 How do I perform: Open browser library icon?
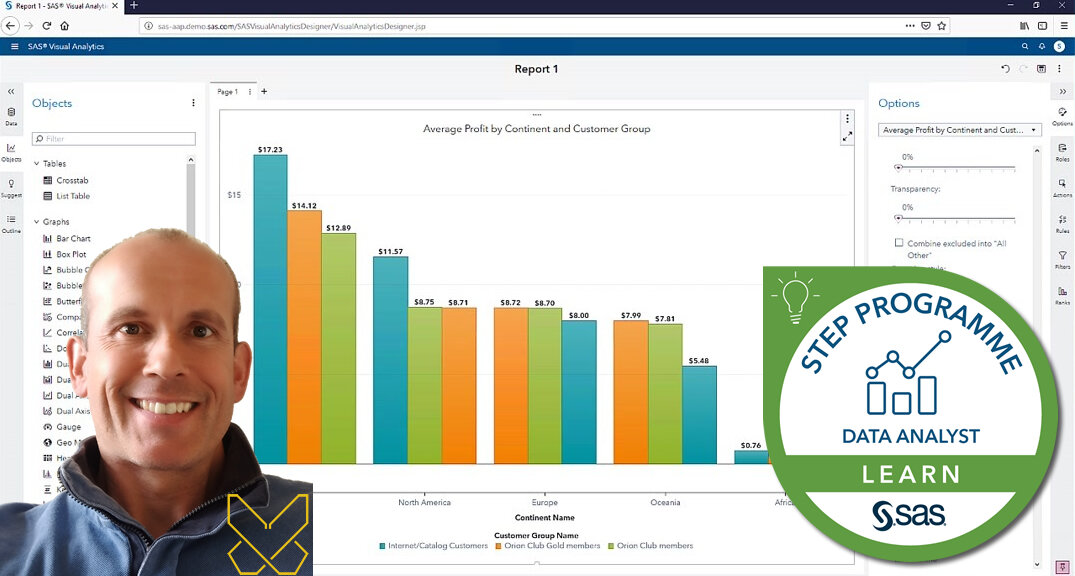tap(1024, 25)
